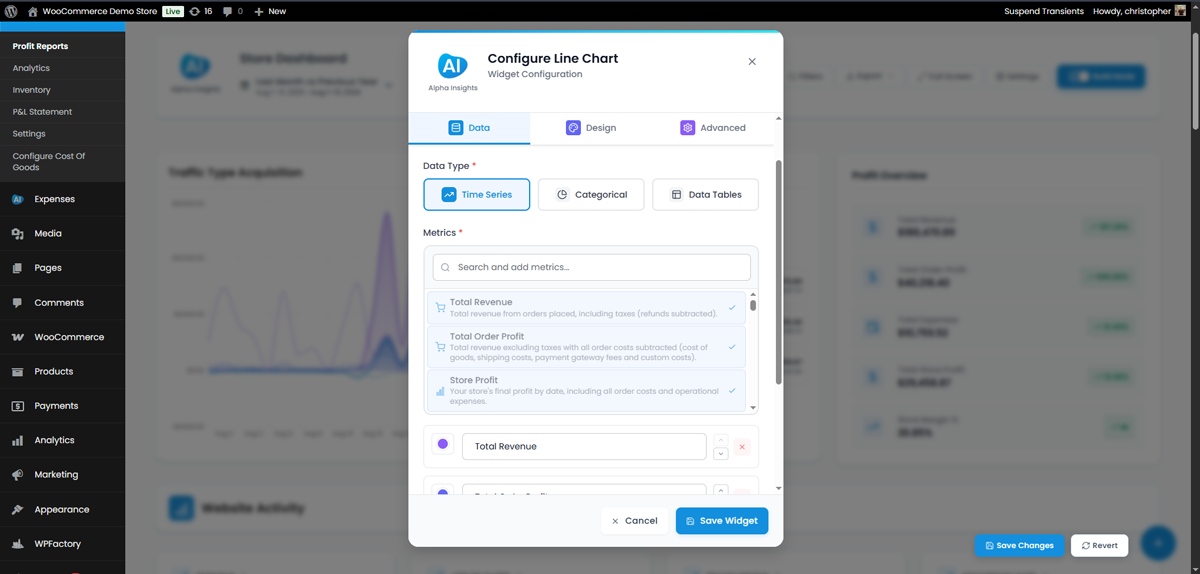Click the updates icon showing 16
This screenshot has width=1200, height=574.
[200, 11]
